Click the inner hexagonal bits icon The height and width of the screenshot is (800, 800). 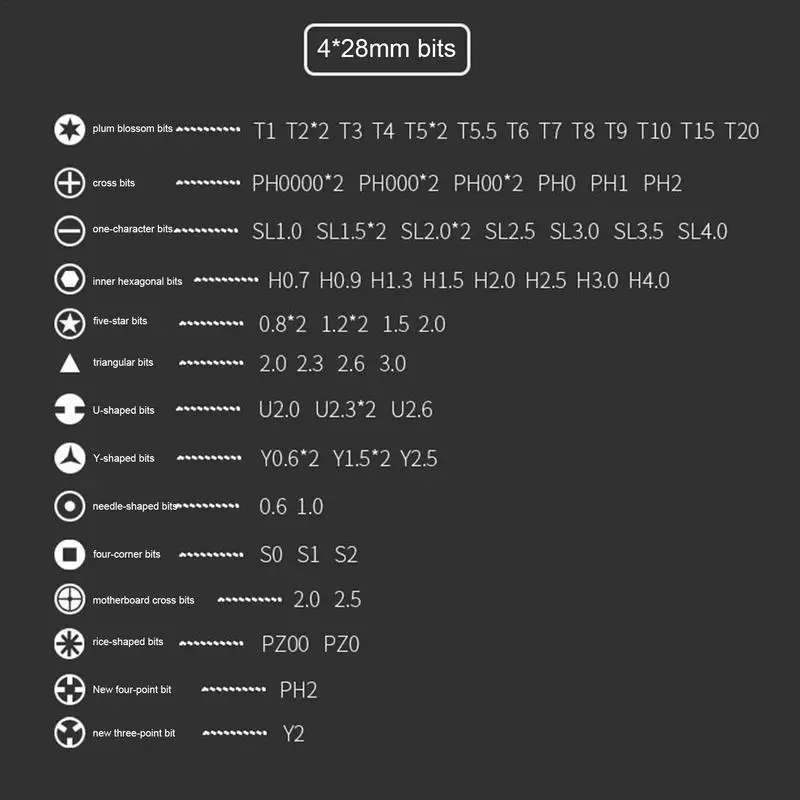pyautogui.click(x=69, y=279)
